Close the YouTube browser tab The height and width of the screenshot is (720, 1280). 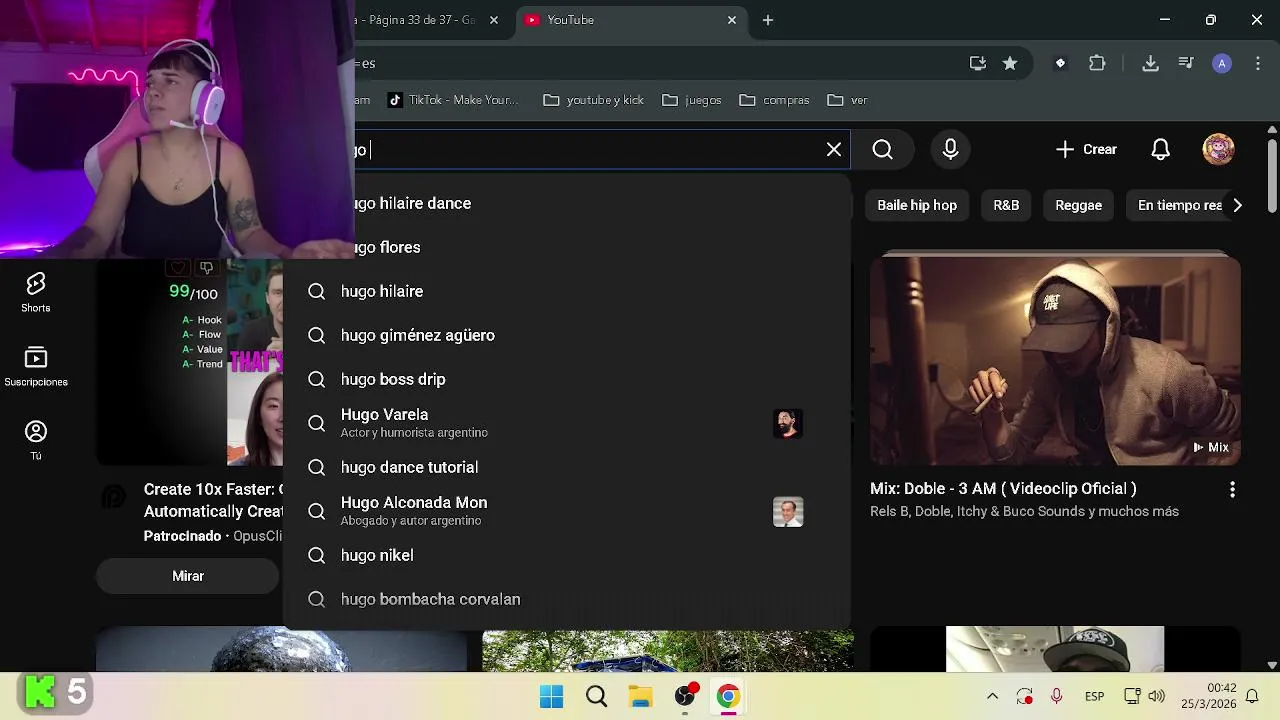point(732,20)
